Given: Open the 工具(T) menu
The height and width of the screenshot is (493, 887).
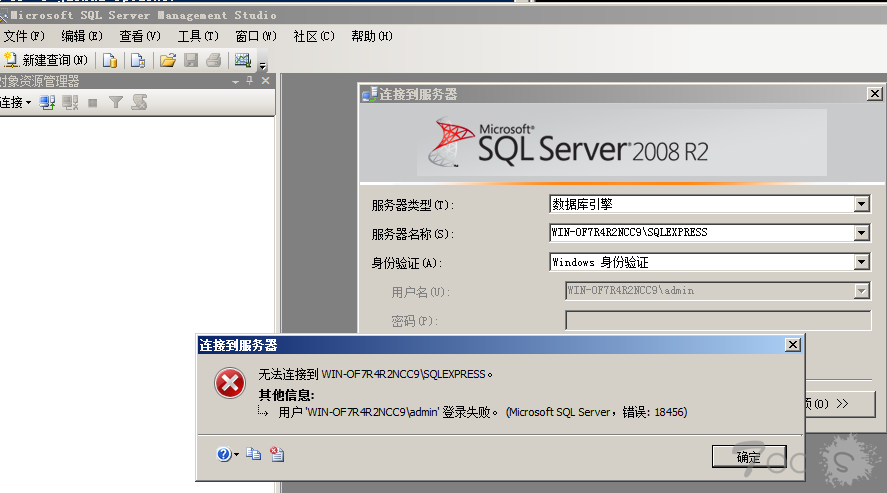Looking at the screenshot, I should point(198,36).
